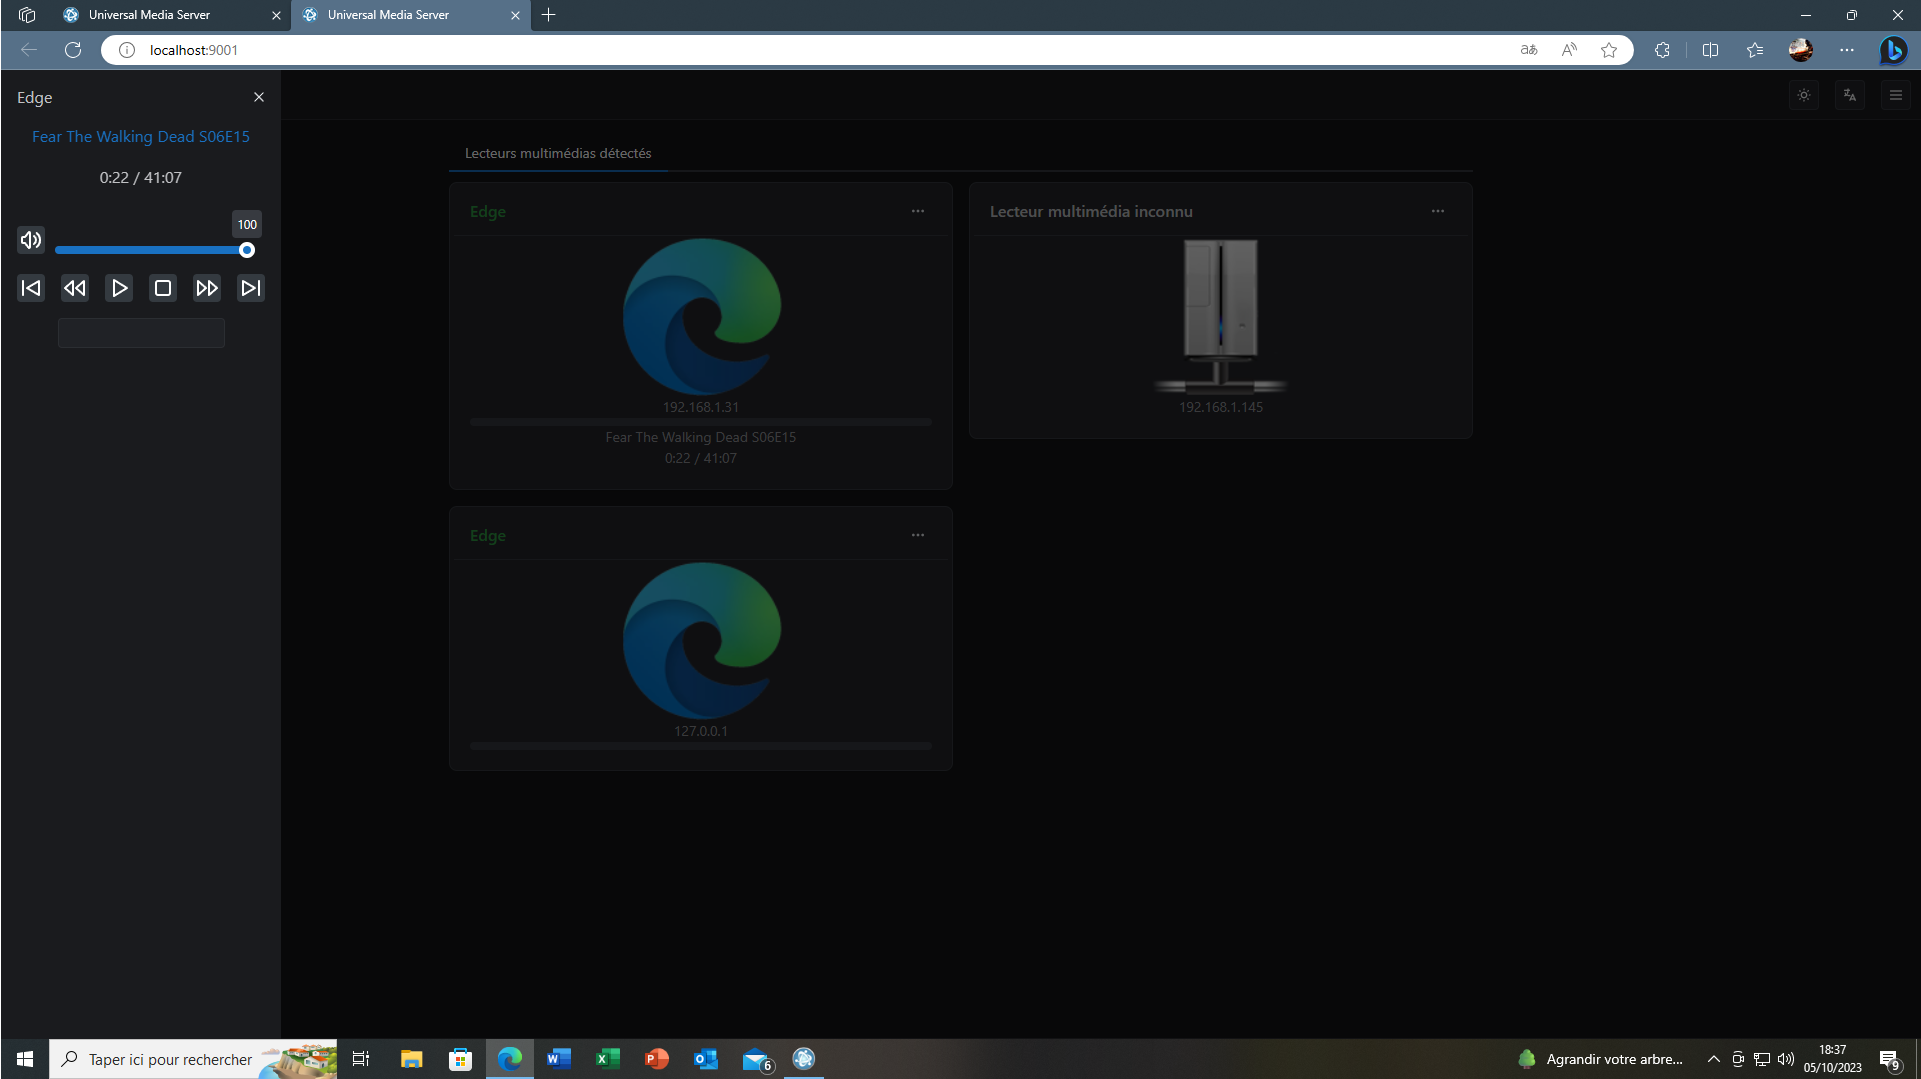Viewport: 1921px width, 1079px height.
Task: Toggle light theme with the sun icon
Action: pyautogui.click(x=1803, y=95)
